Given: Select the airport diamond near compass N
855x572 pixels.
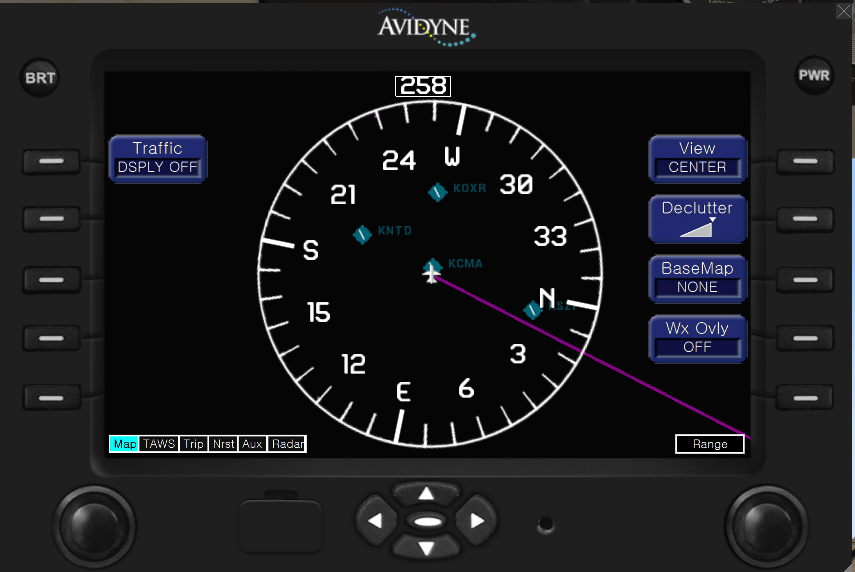Looking at the screenshot, I should (533, 310).
